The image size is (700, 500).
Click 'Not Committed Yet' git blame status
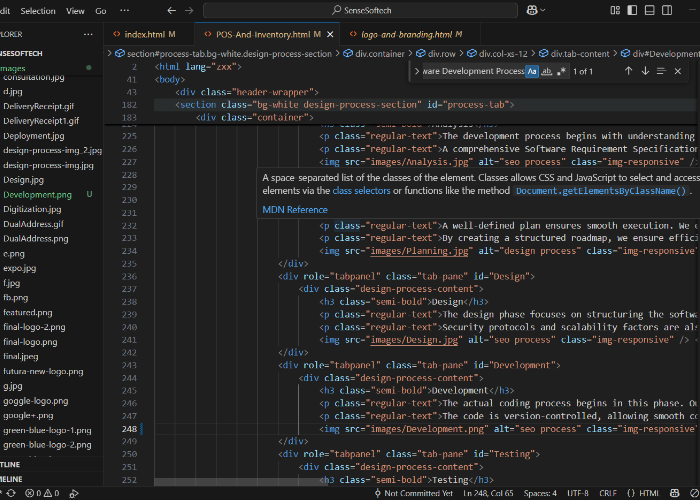(413, 493)
